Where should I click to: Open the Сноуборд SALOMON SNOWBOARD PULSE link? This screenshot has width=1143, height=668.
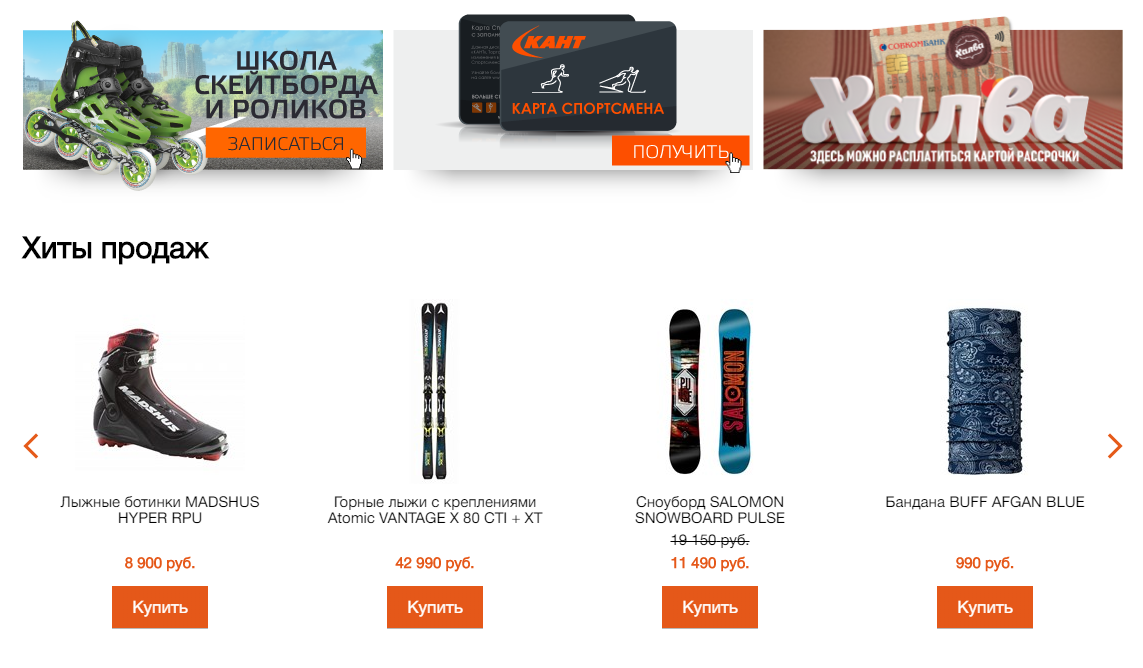[x=709, y=510]
